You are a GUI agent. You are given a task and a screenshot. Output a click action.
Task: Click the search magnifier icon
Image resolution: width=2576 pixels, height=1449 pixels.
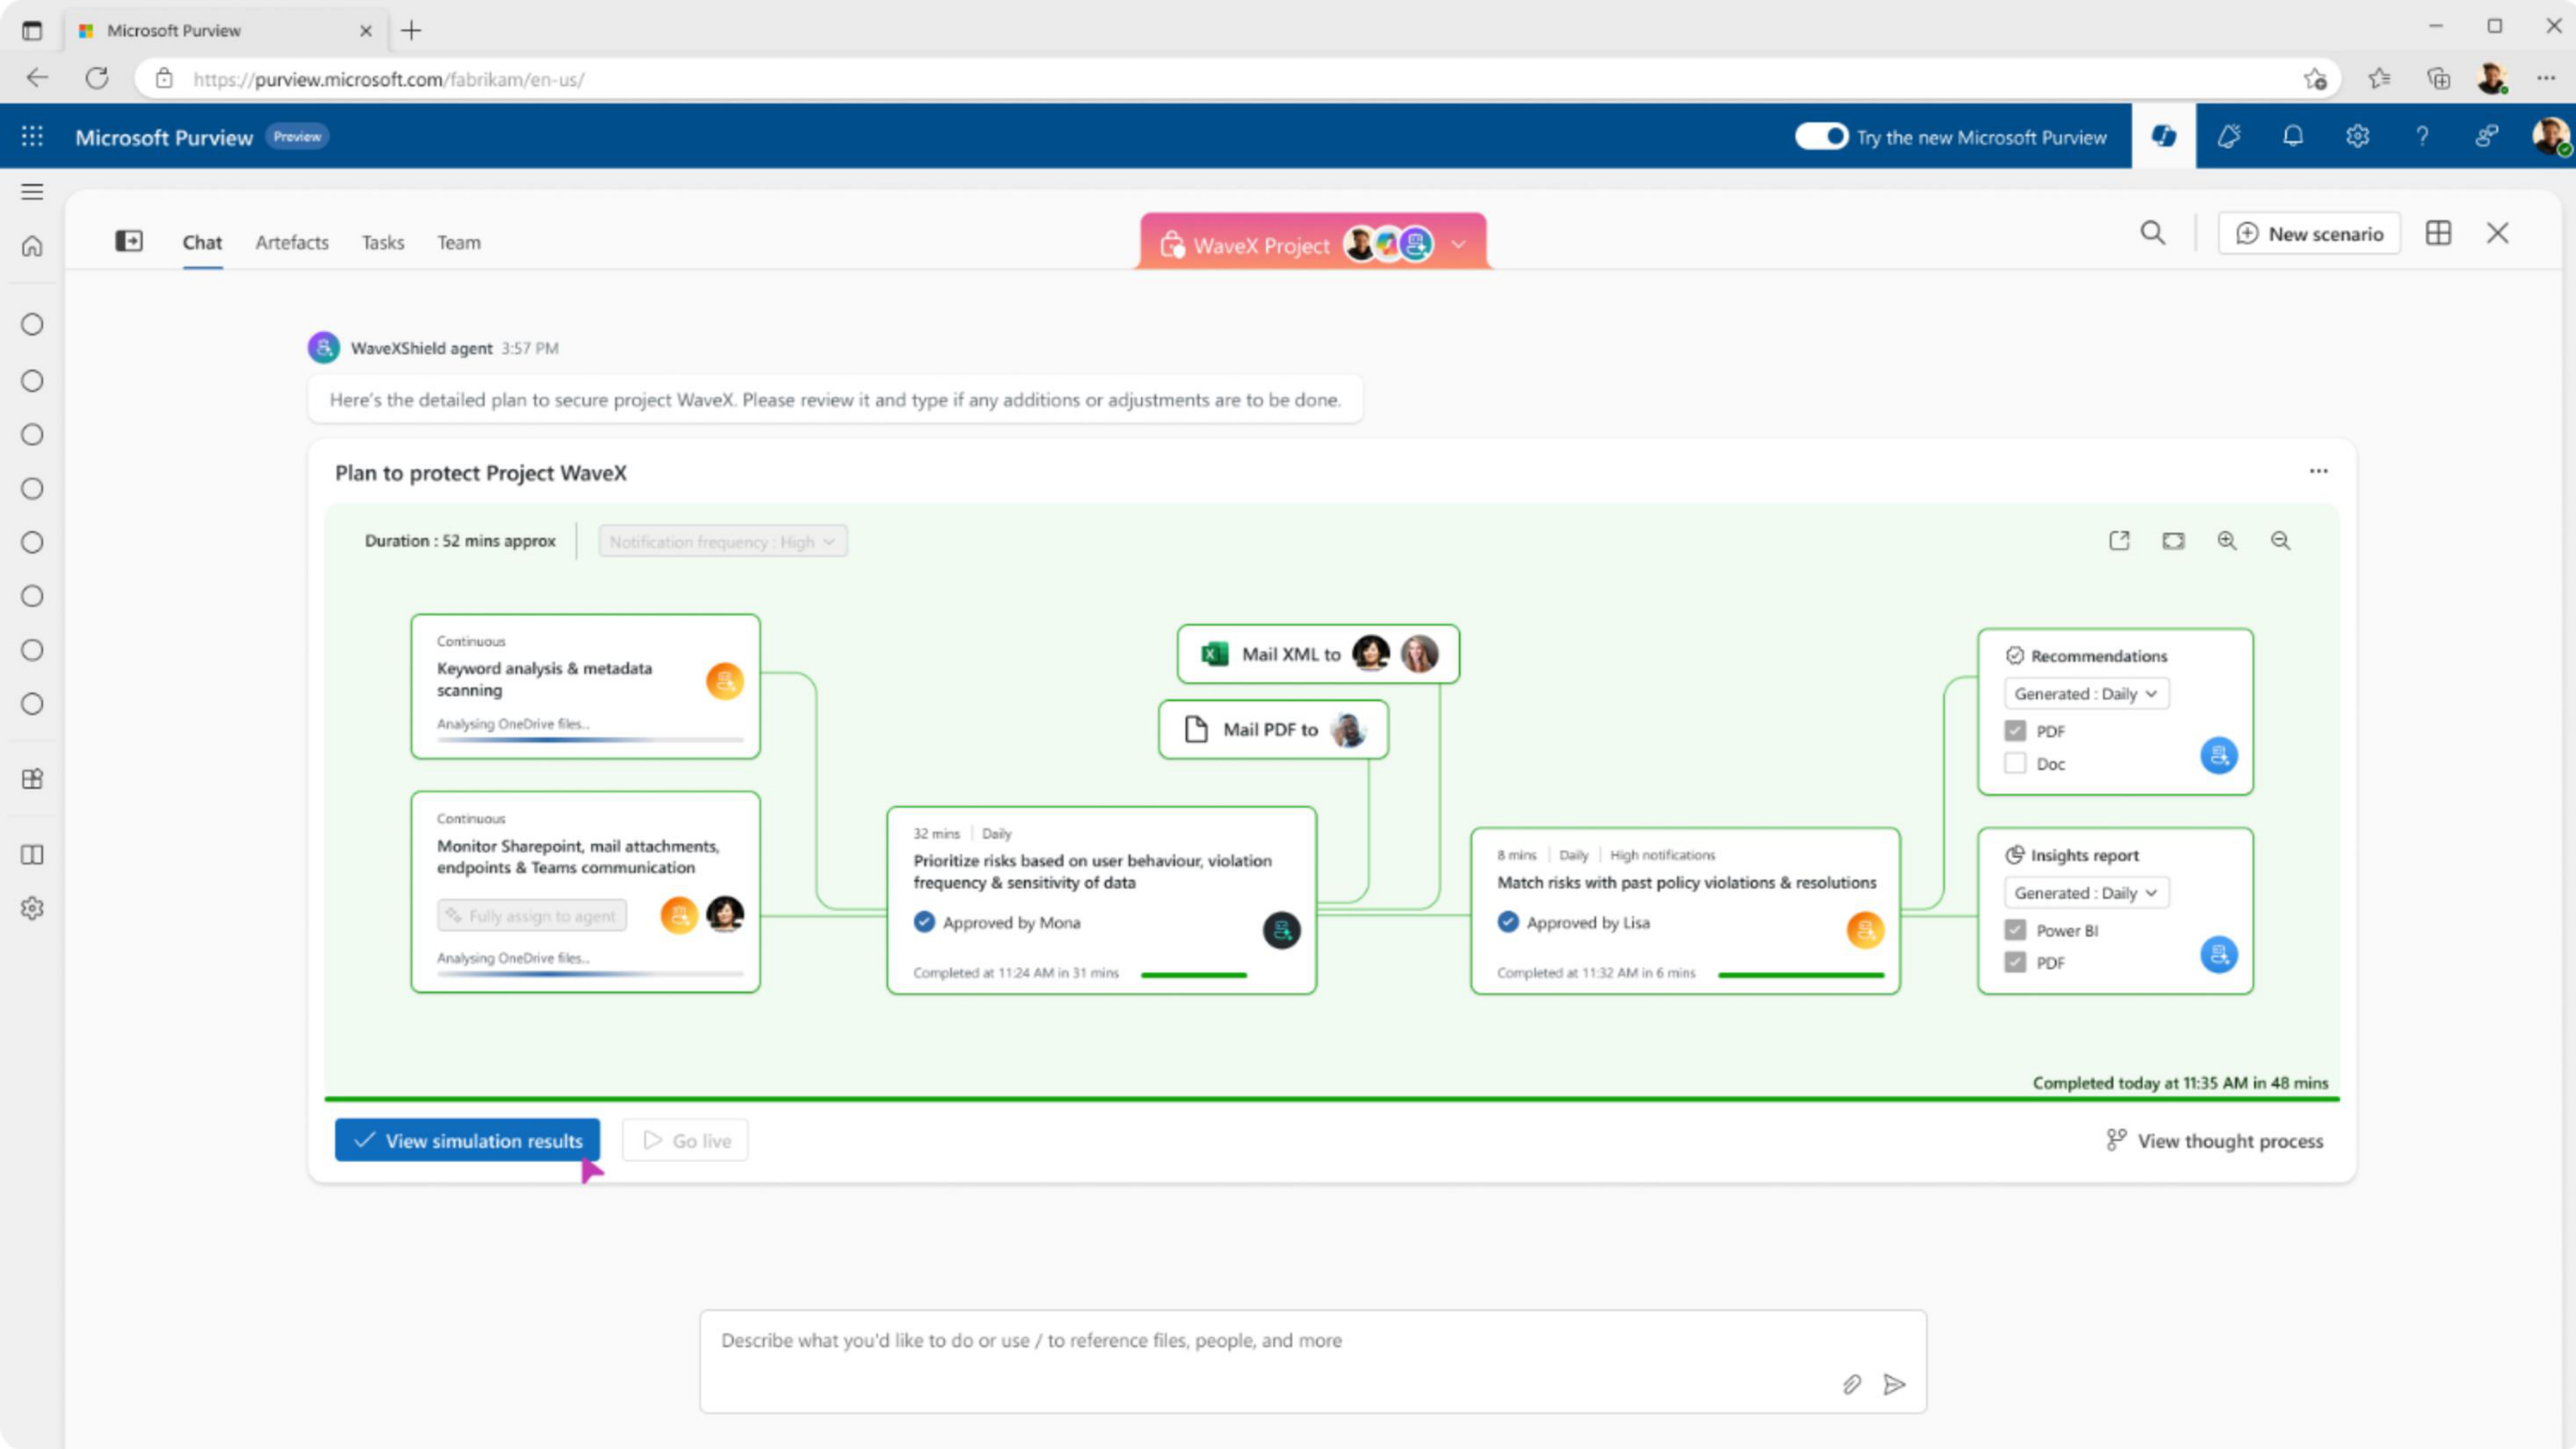[2152, 233]
